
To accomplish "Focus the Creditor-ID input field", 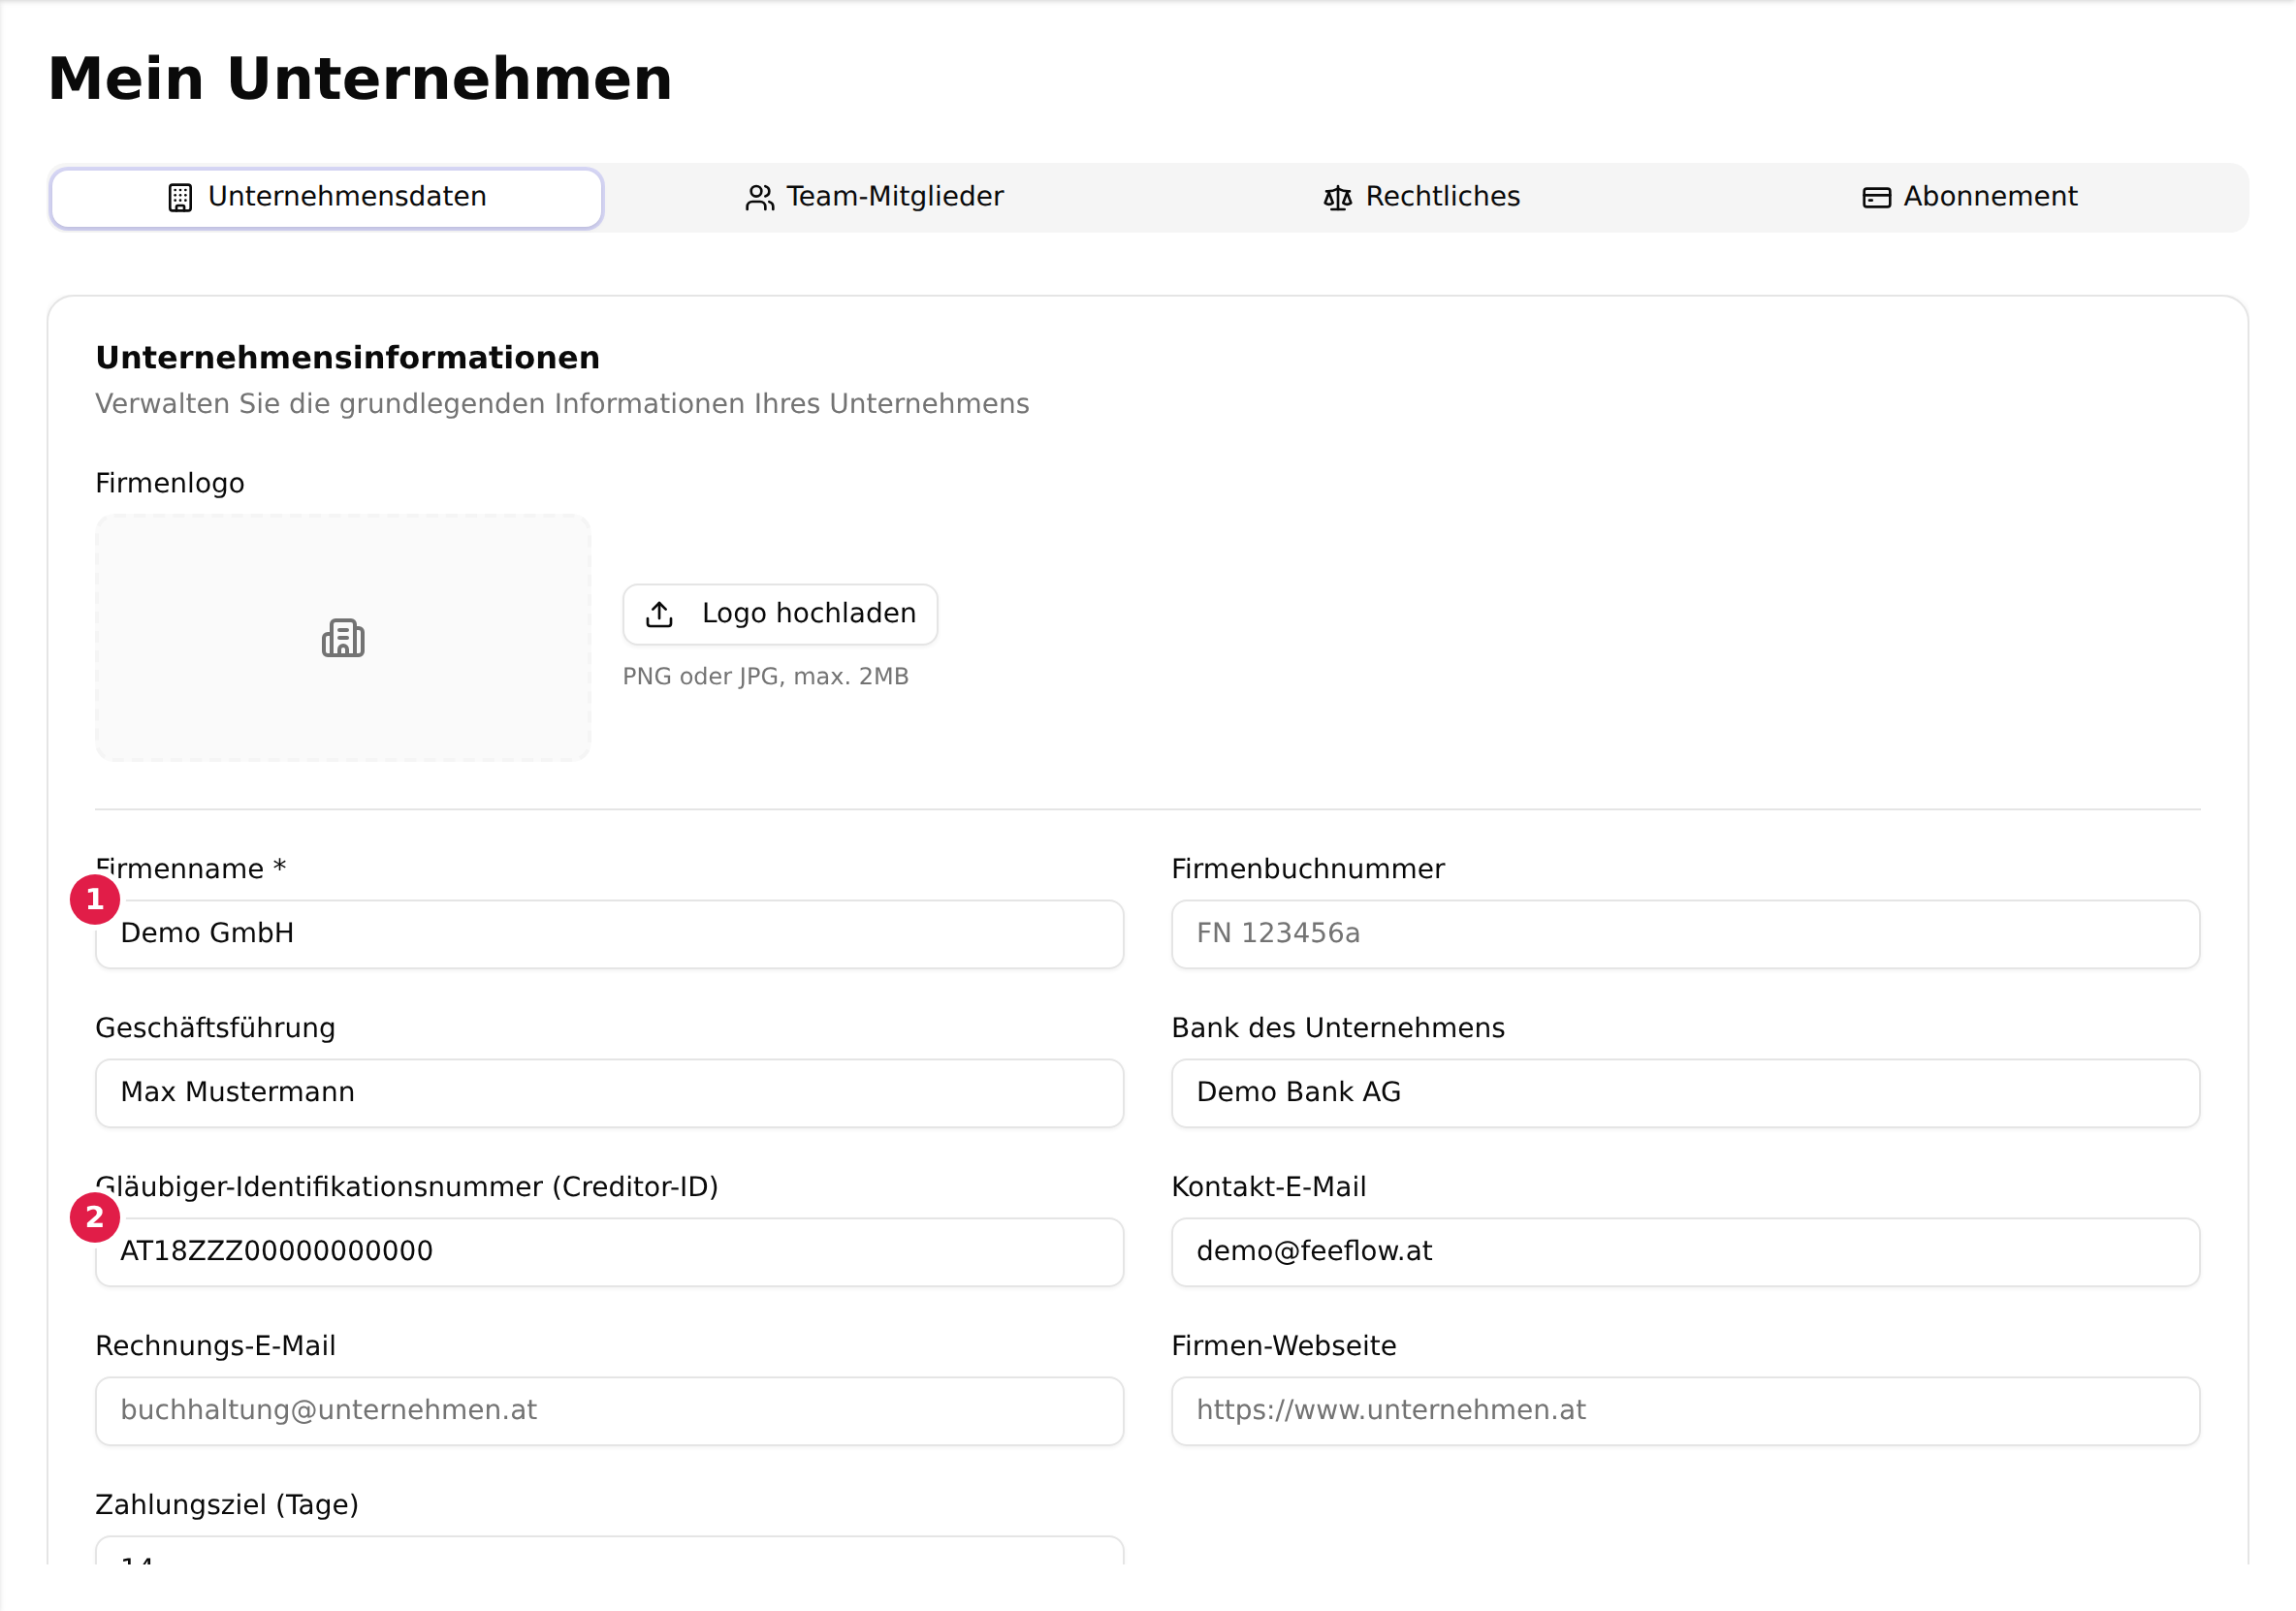I will click(x=609, y=1252).
